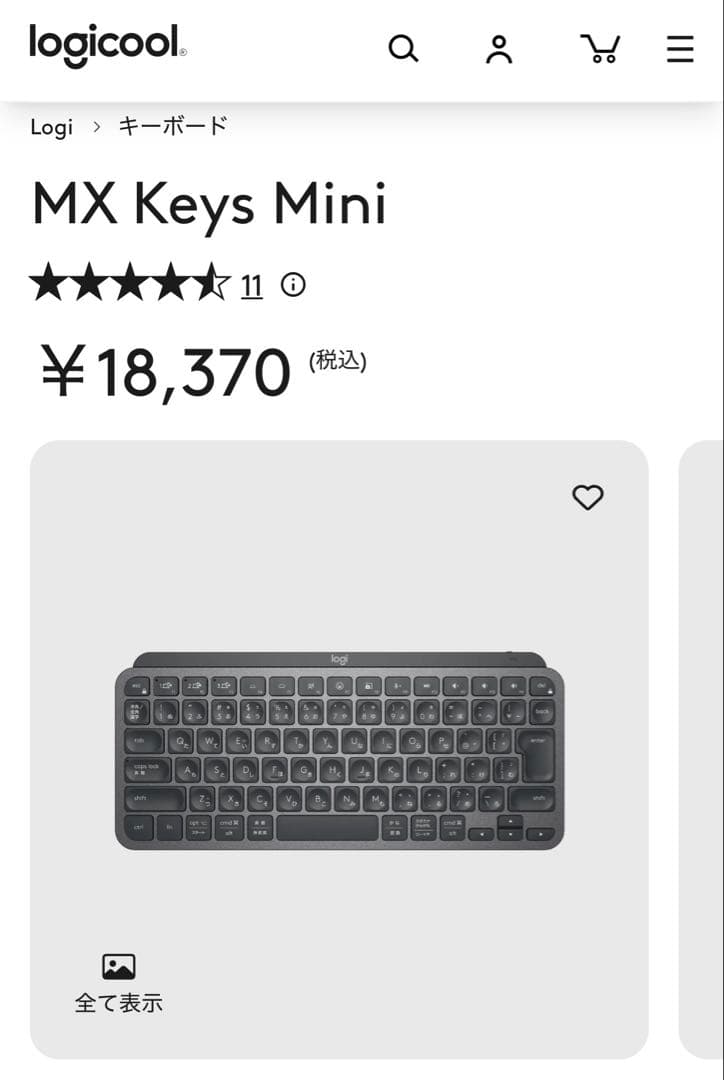Toggle the favorite heart on the product image
724x1080 pixels.
[x=588, y=496]
